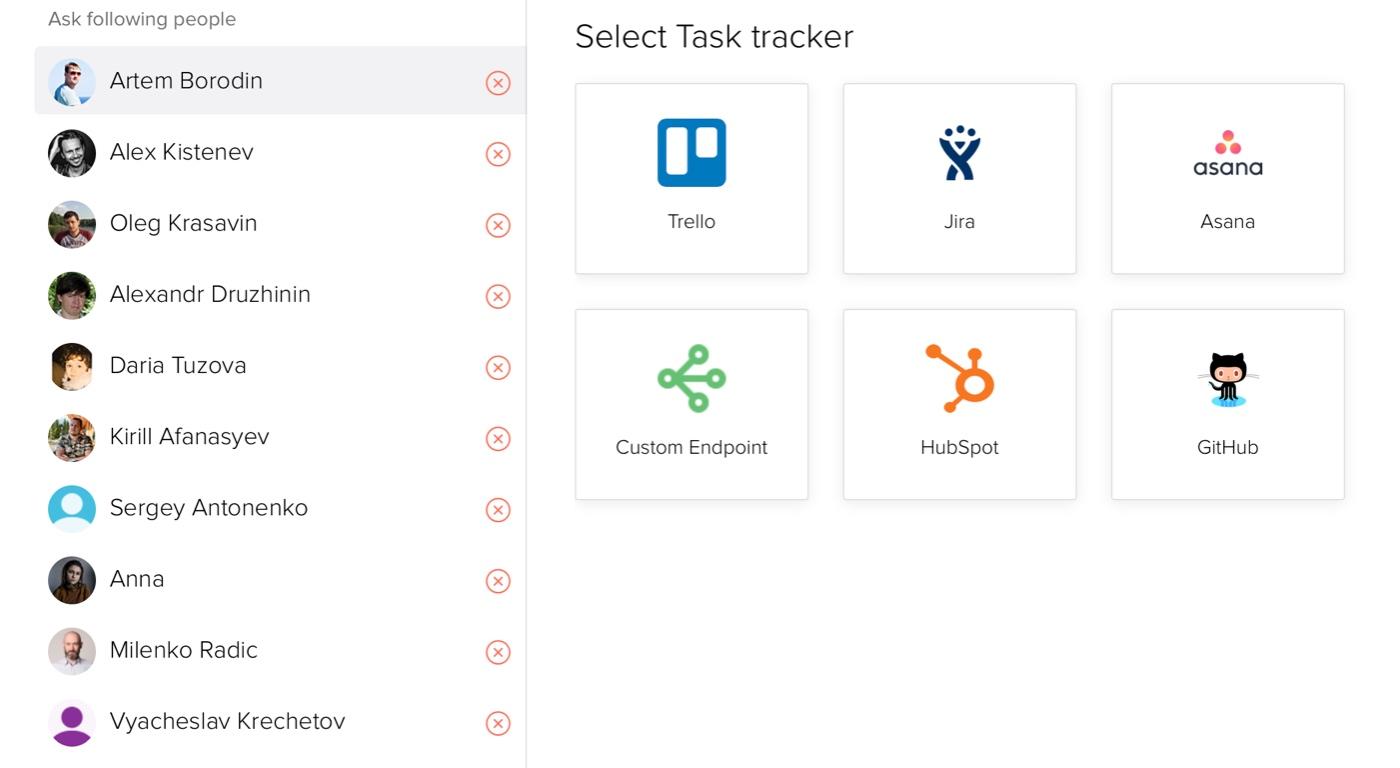The height and width of the screenshot is (768, 1400).
Task: Remove Alex Kistenev from the list
Action: 498,154
